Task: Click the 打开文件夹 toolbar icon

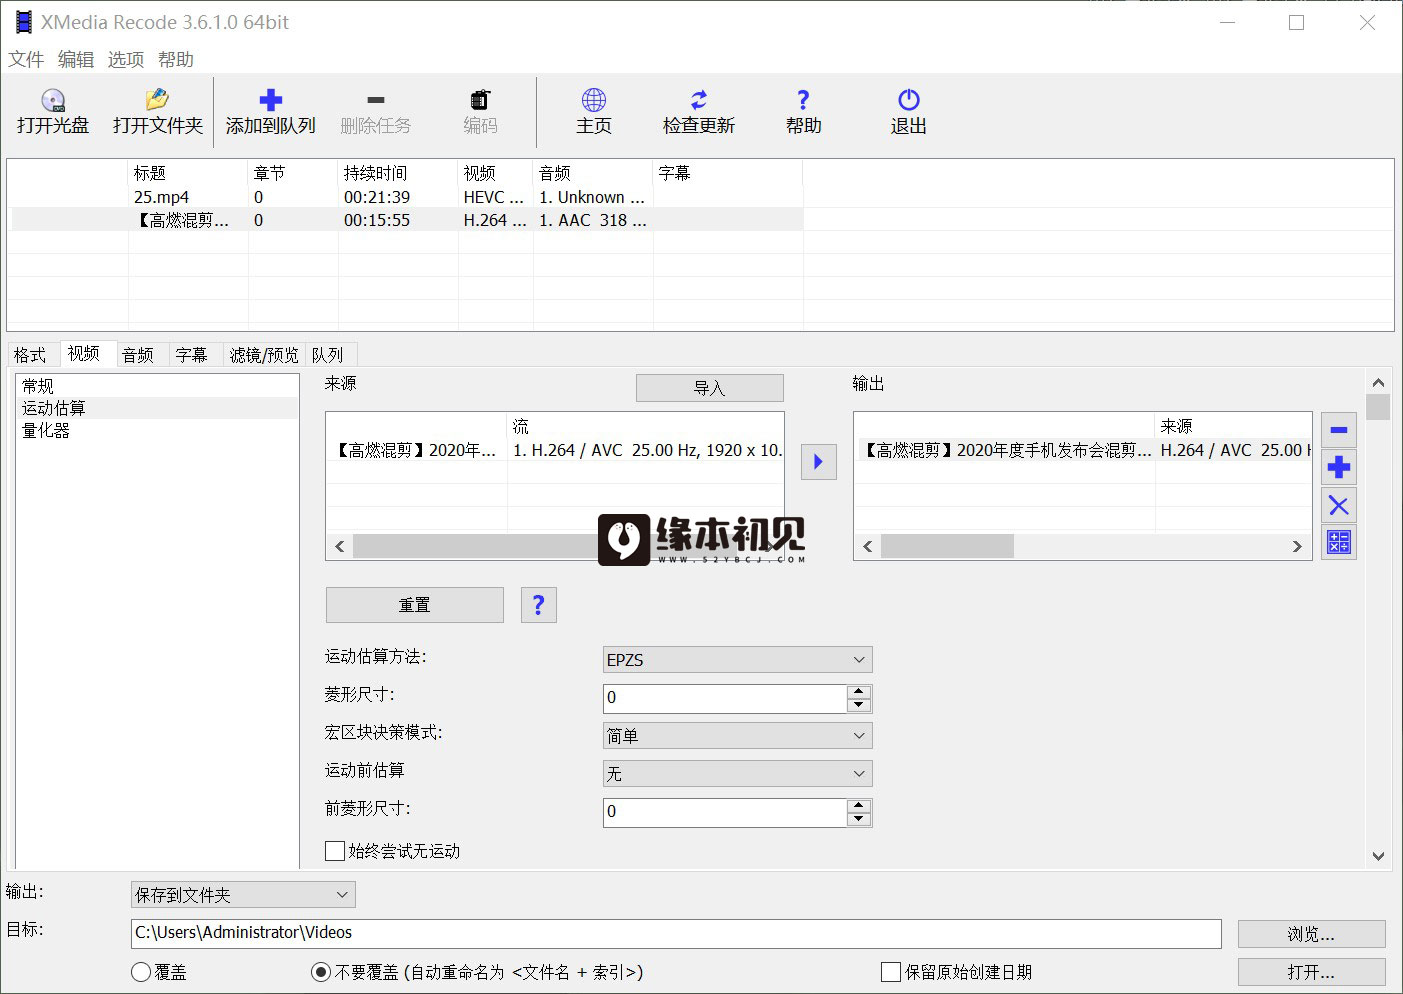Action: (157, 100)
